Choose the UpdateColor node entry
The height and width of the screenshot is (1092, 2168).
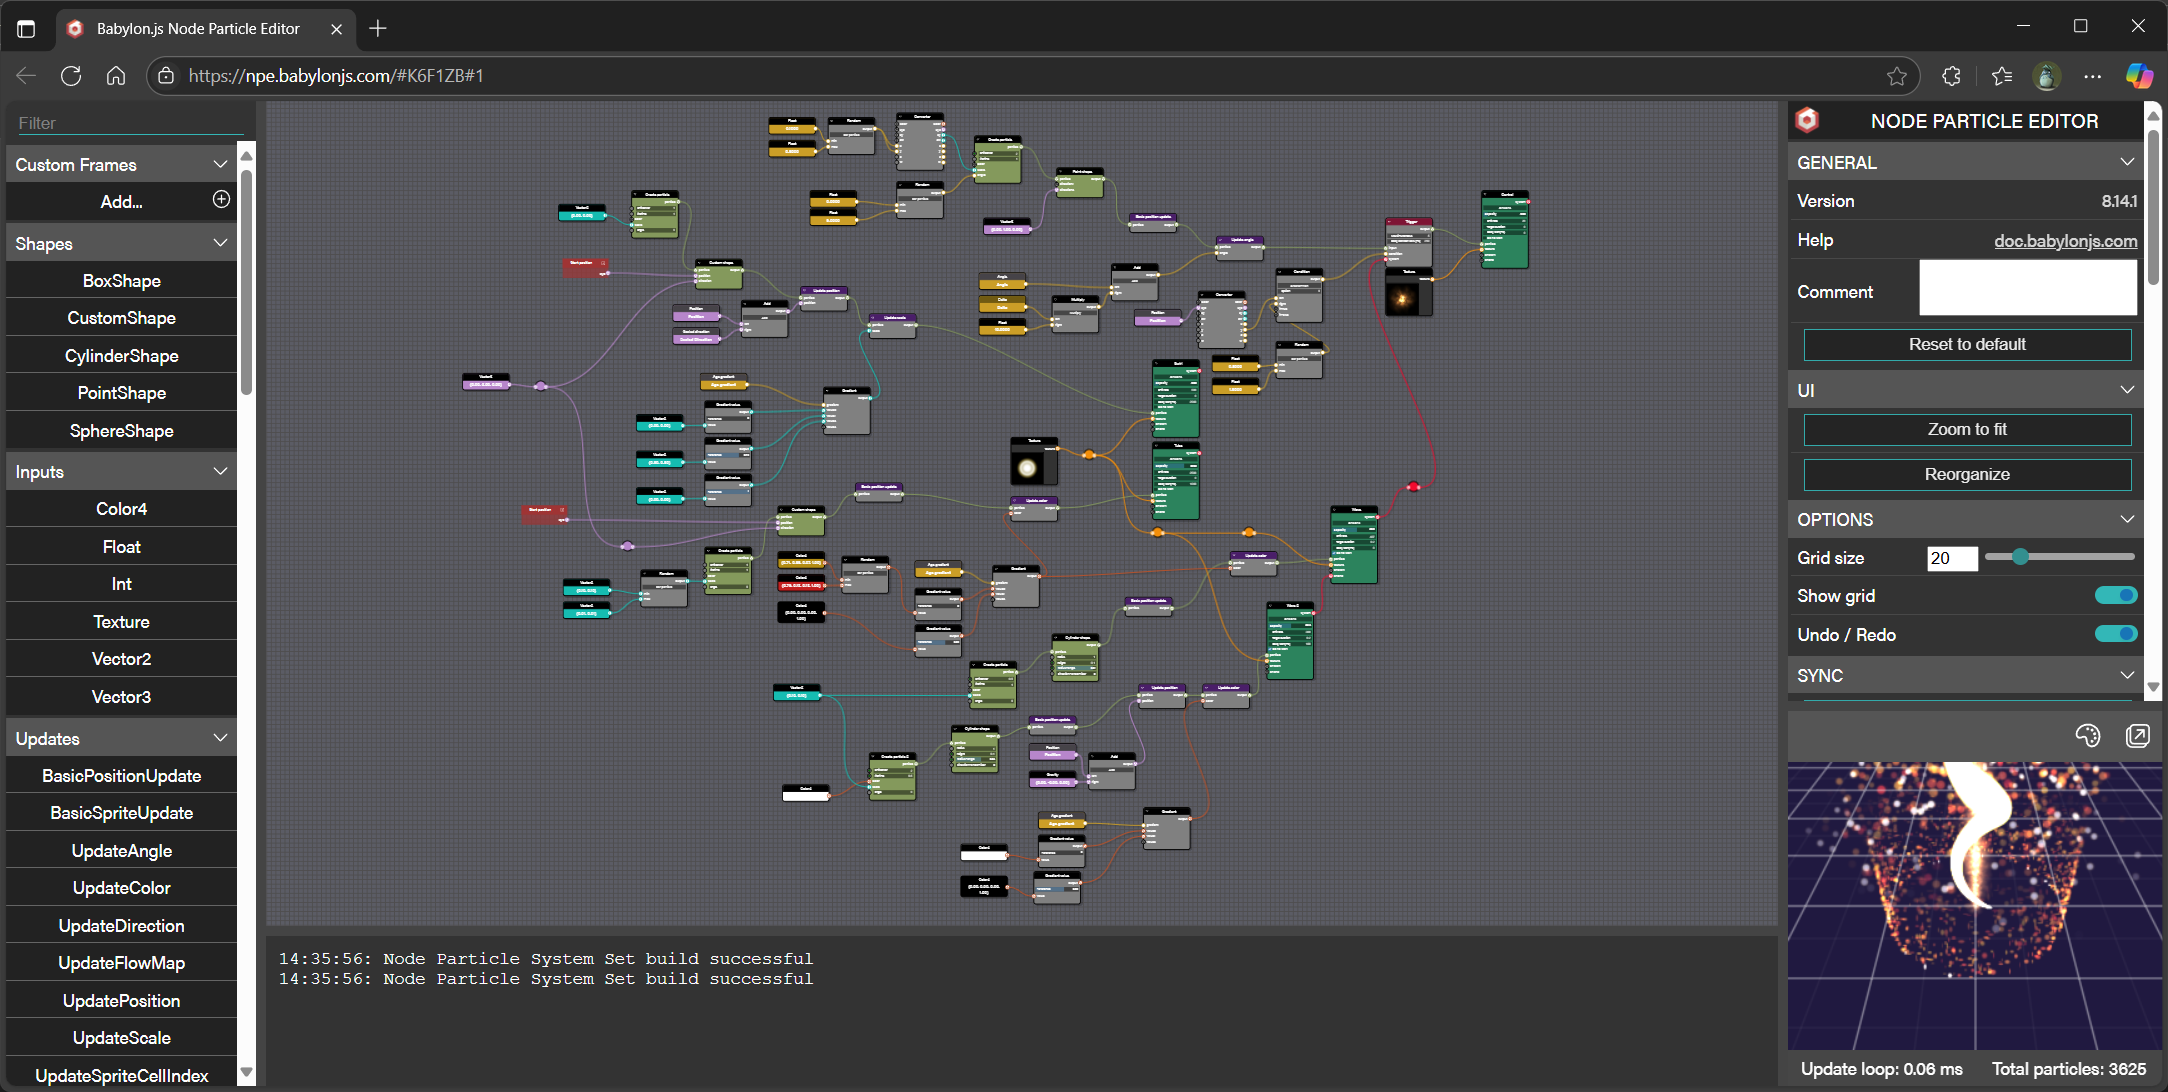[x=122, y=888]
